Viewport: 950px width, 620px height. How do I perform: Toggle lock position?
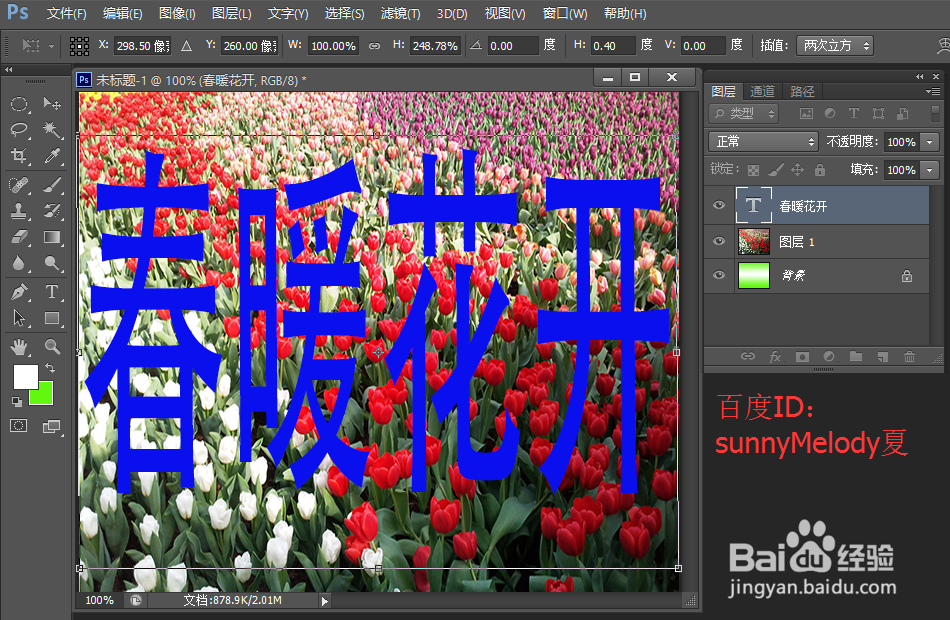pos(798,170)
